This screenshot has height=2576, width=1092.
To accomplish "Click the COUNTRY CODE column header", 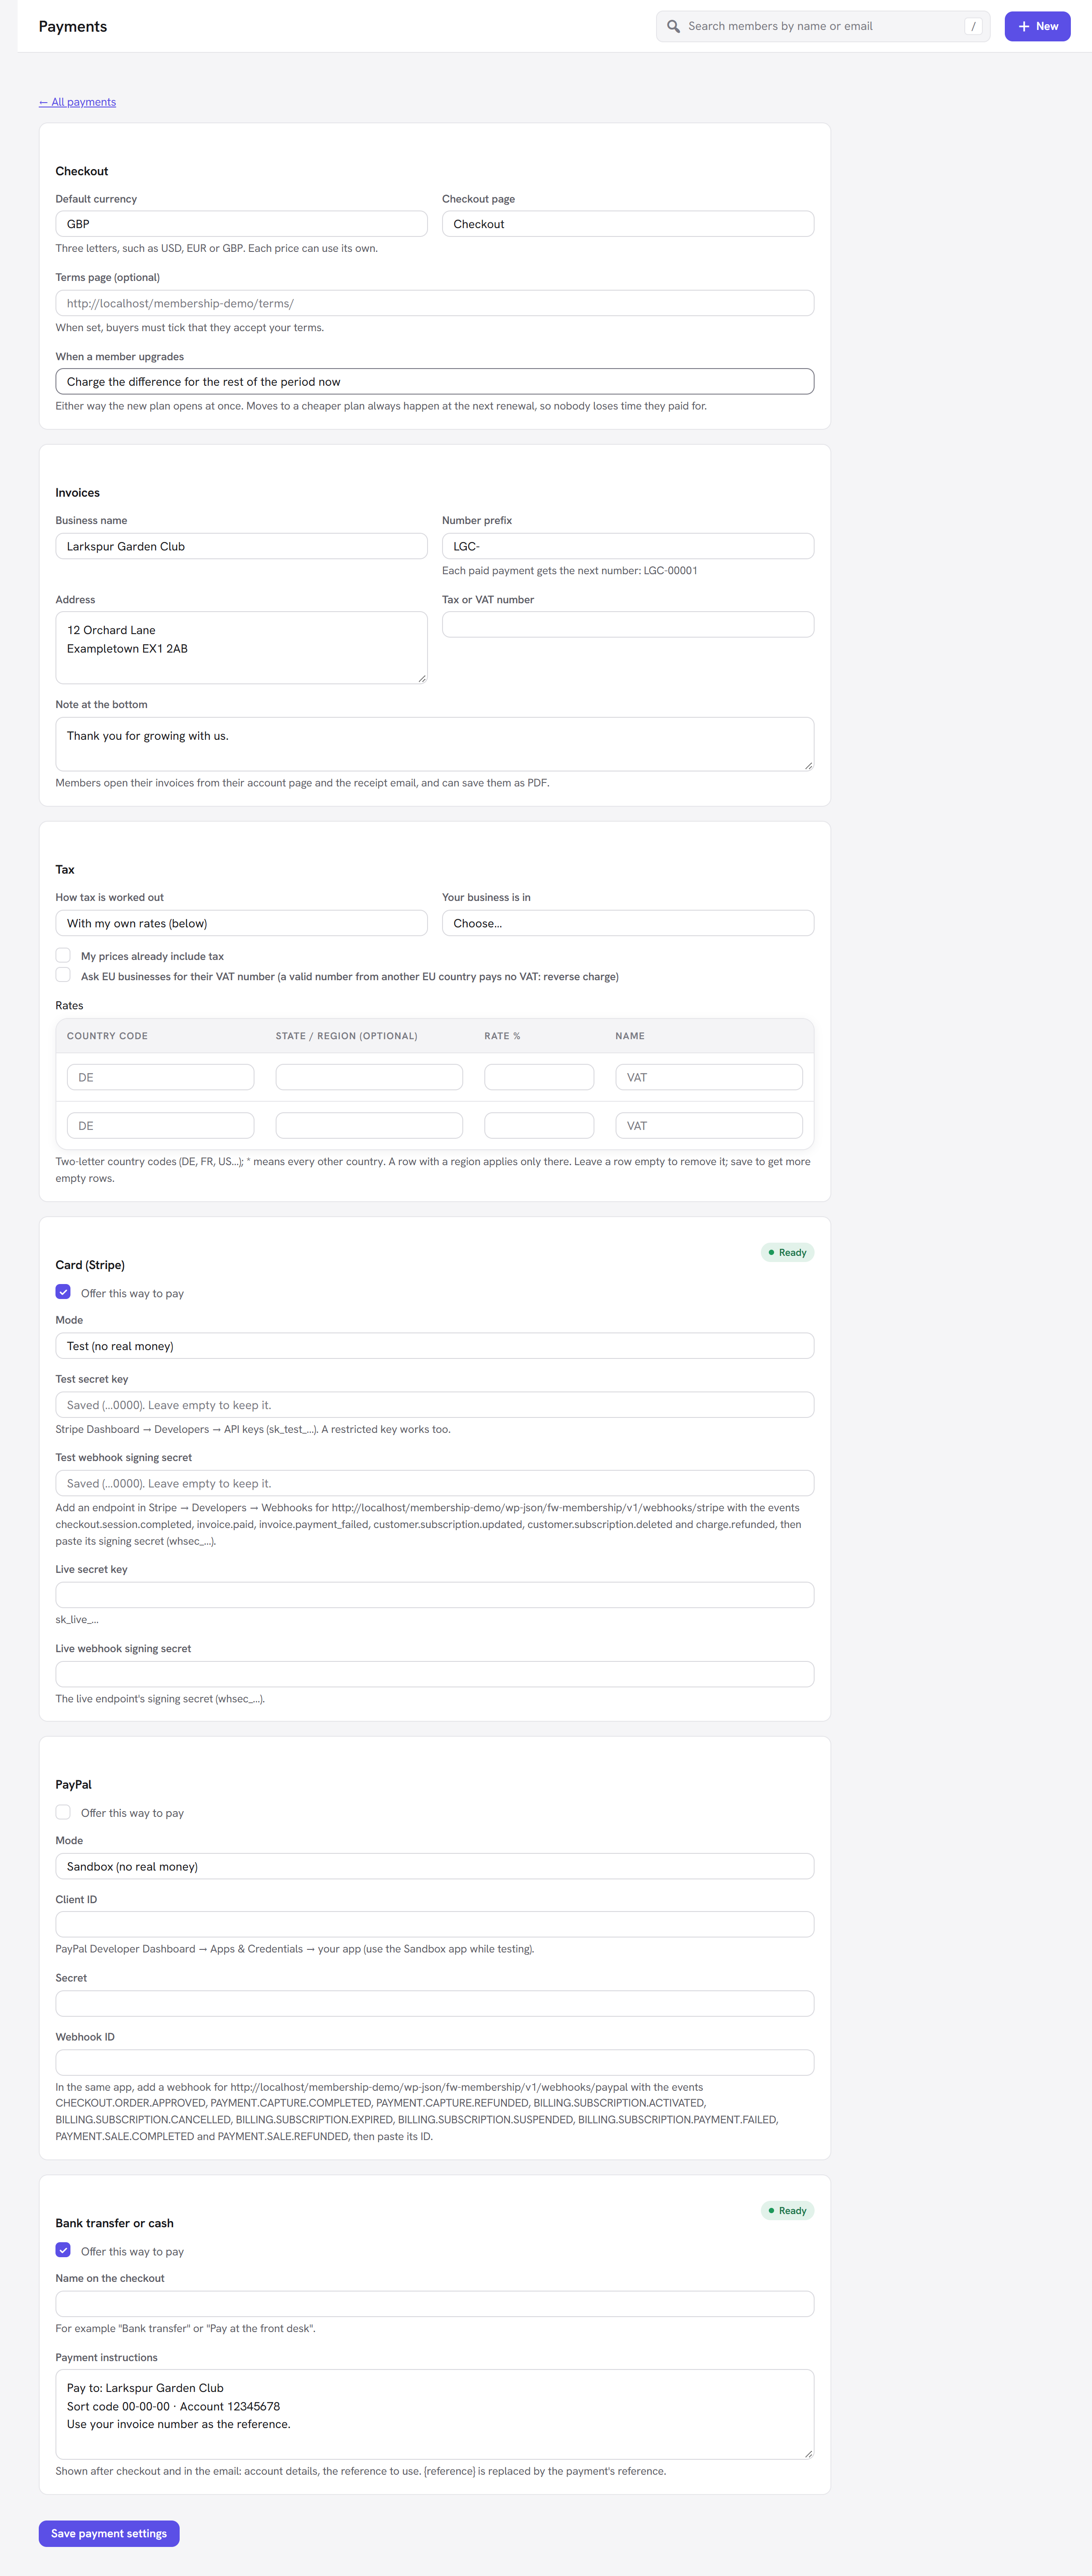I will 107,1036.
